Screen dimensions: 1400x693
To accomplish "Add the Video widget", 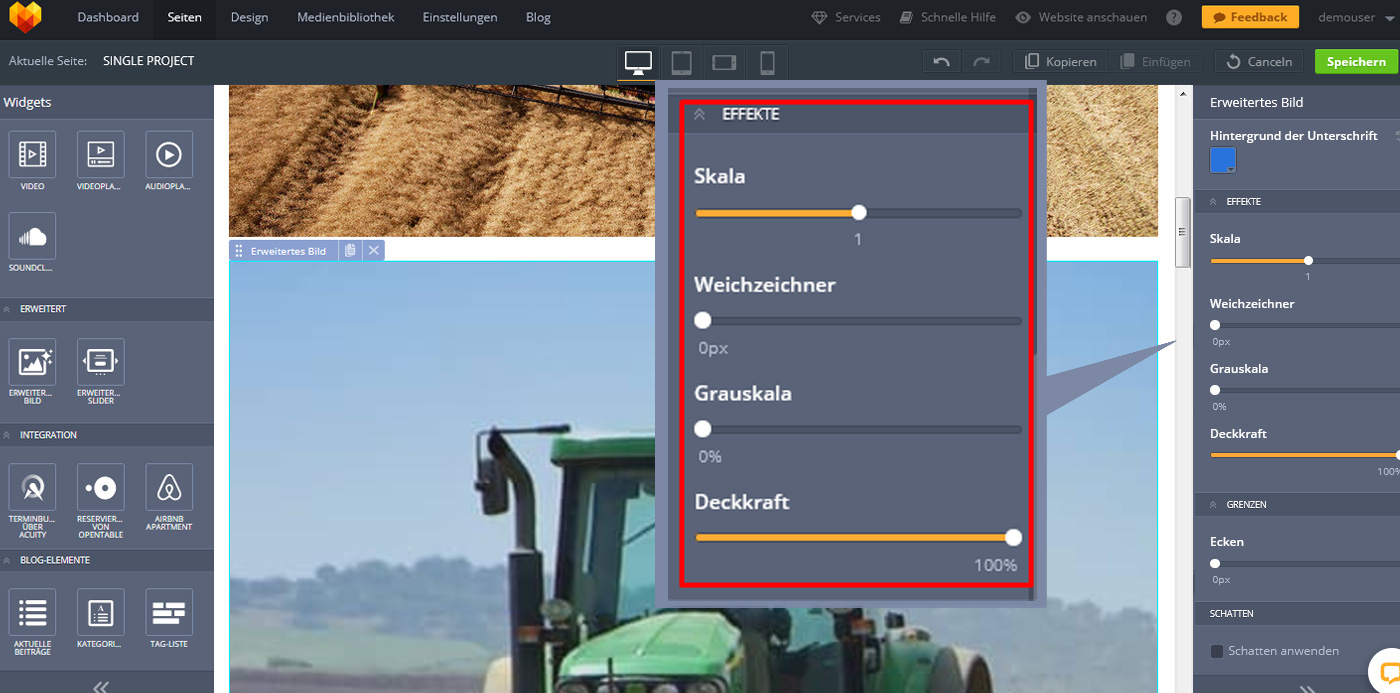I will click(32, 155).
